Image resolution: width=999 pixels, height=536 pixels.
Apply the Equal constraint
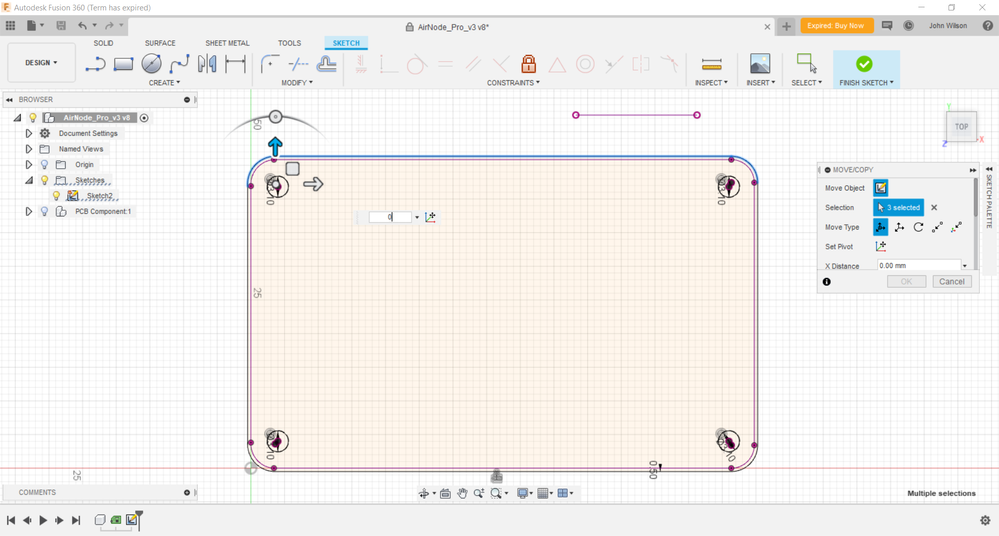445,64
